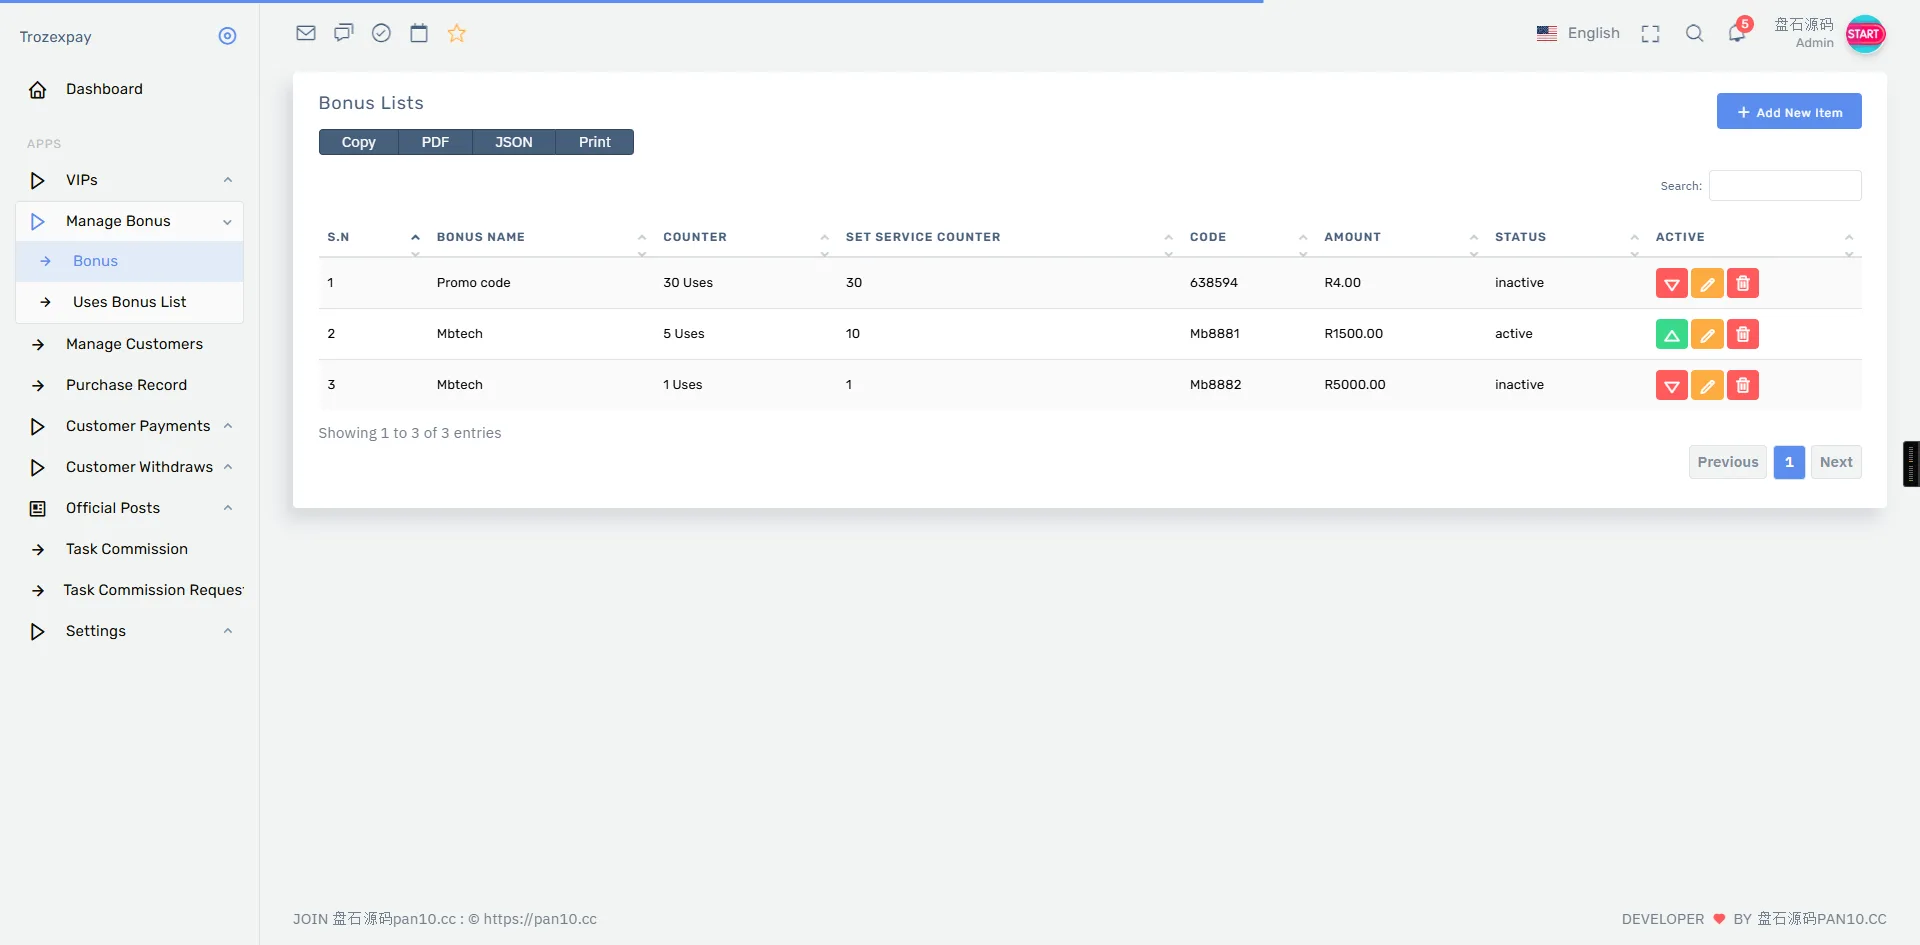Open the calendar icon in top toolbar
The image size is (1920, 945).
[419, 33]
